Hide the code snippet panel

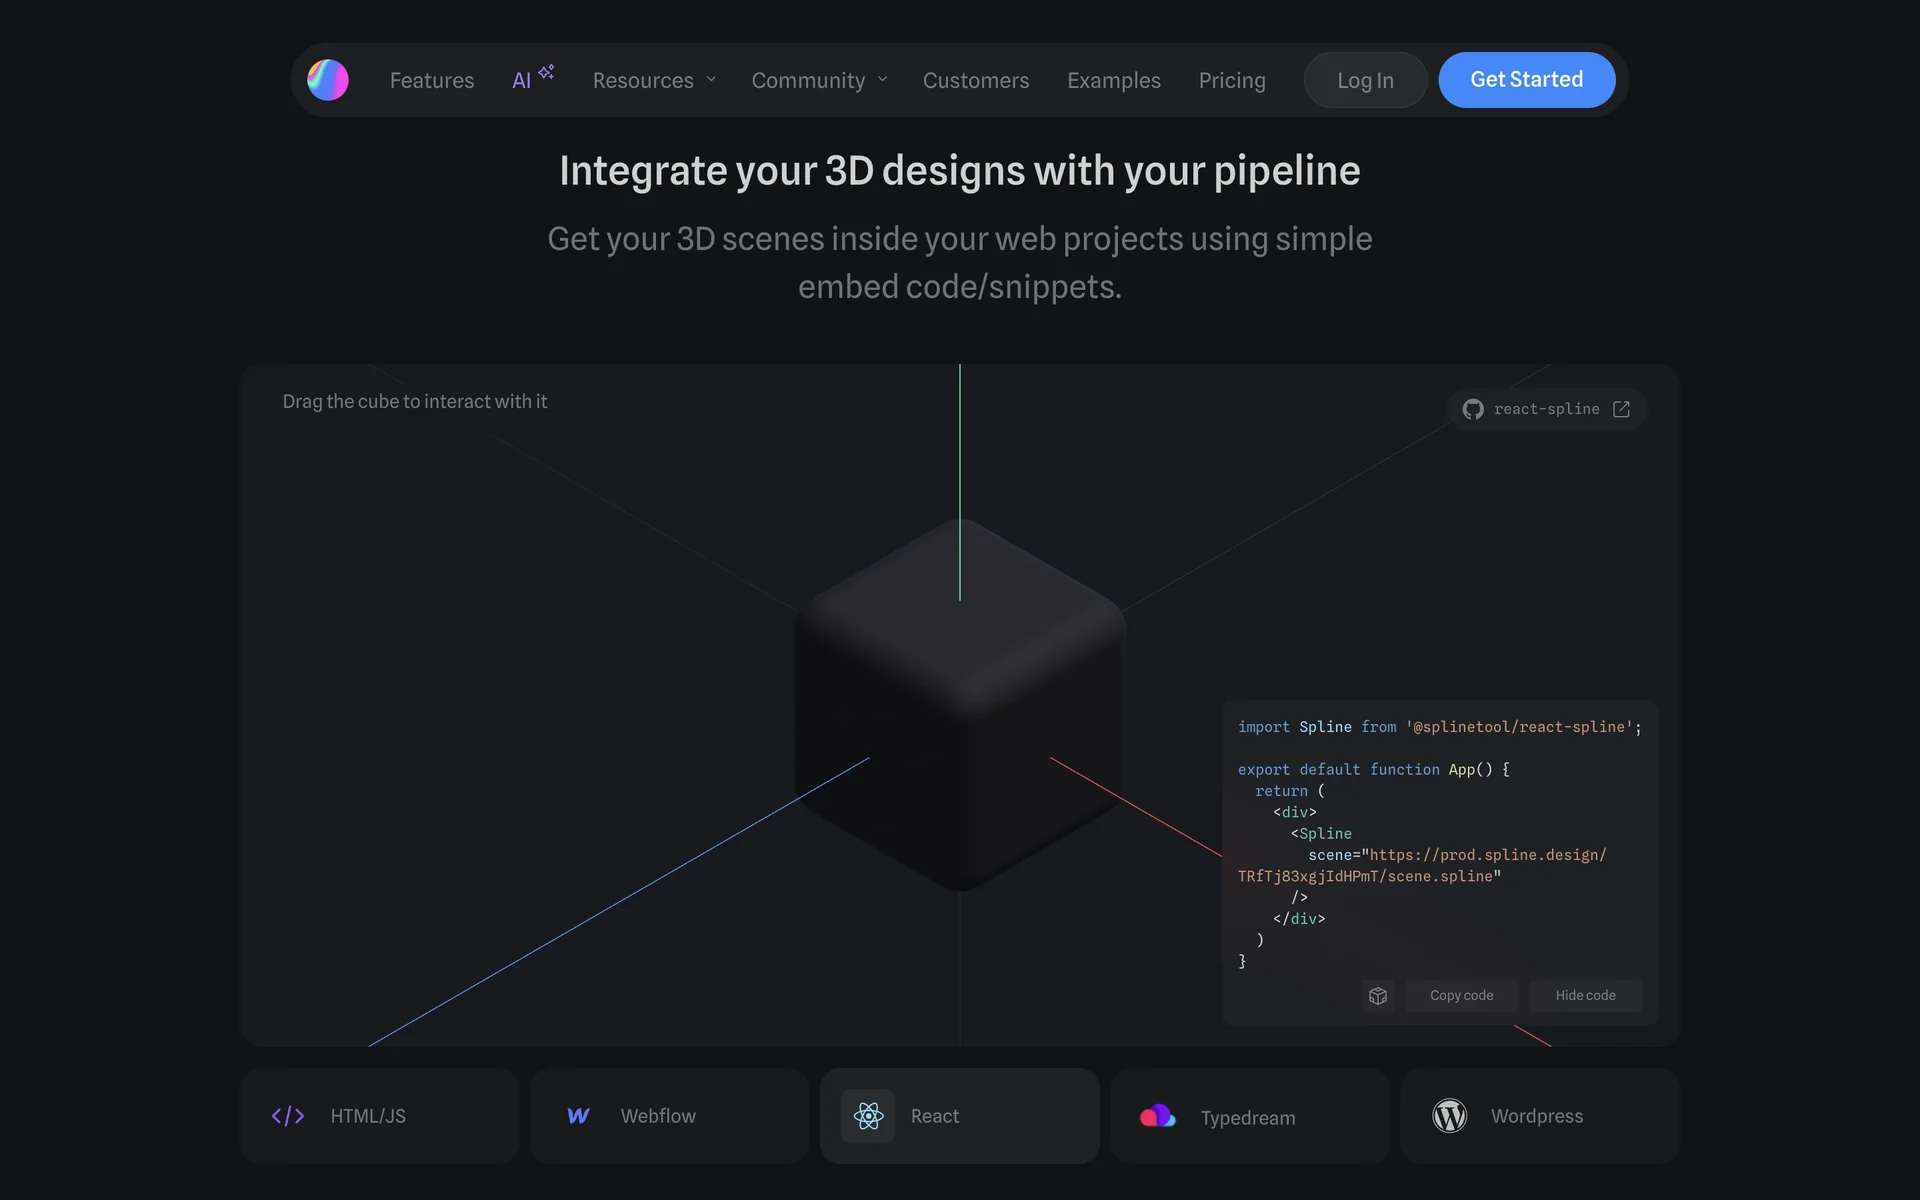pos(1585,996)
